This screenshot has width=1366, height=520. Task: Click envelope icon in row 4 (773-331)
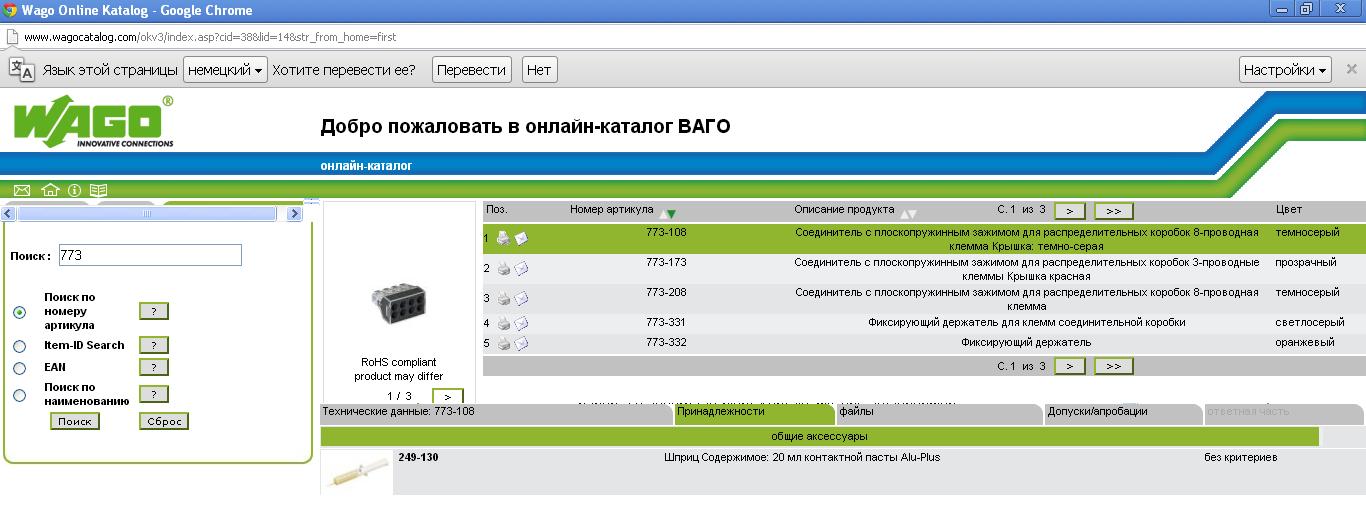521,323
